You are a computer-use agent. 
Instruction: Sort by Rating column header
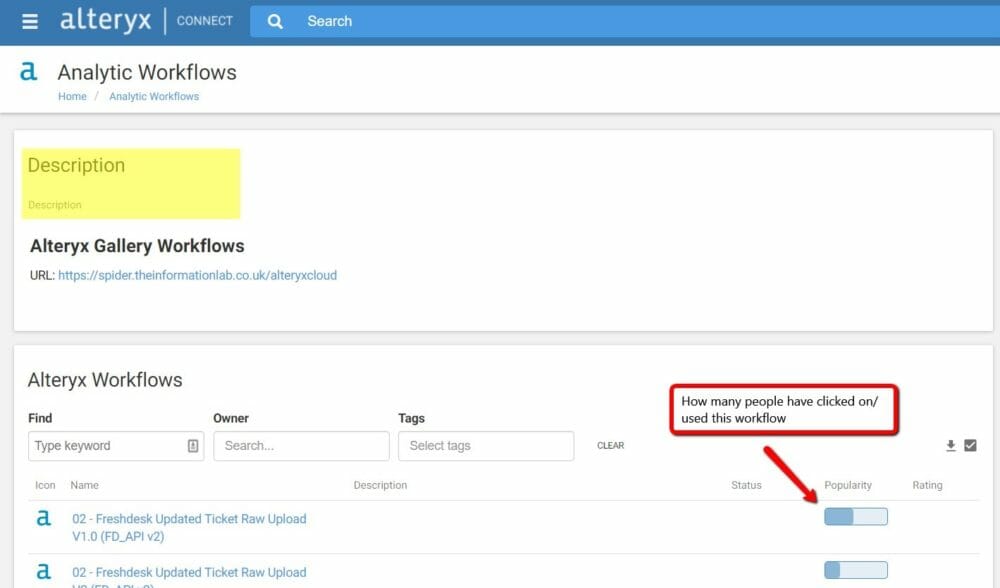[x=927, y=485]
